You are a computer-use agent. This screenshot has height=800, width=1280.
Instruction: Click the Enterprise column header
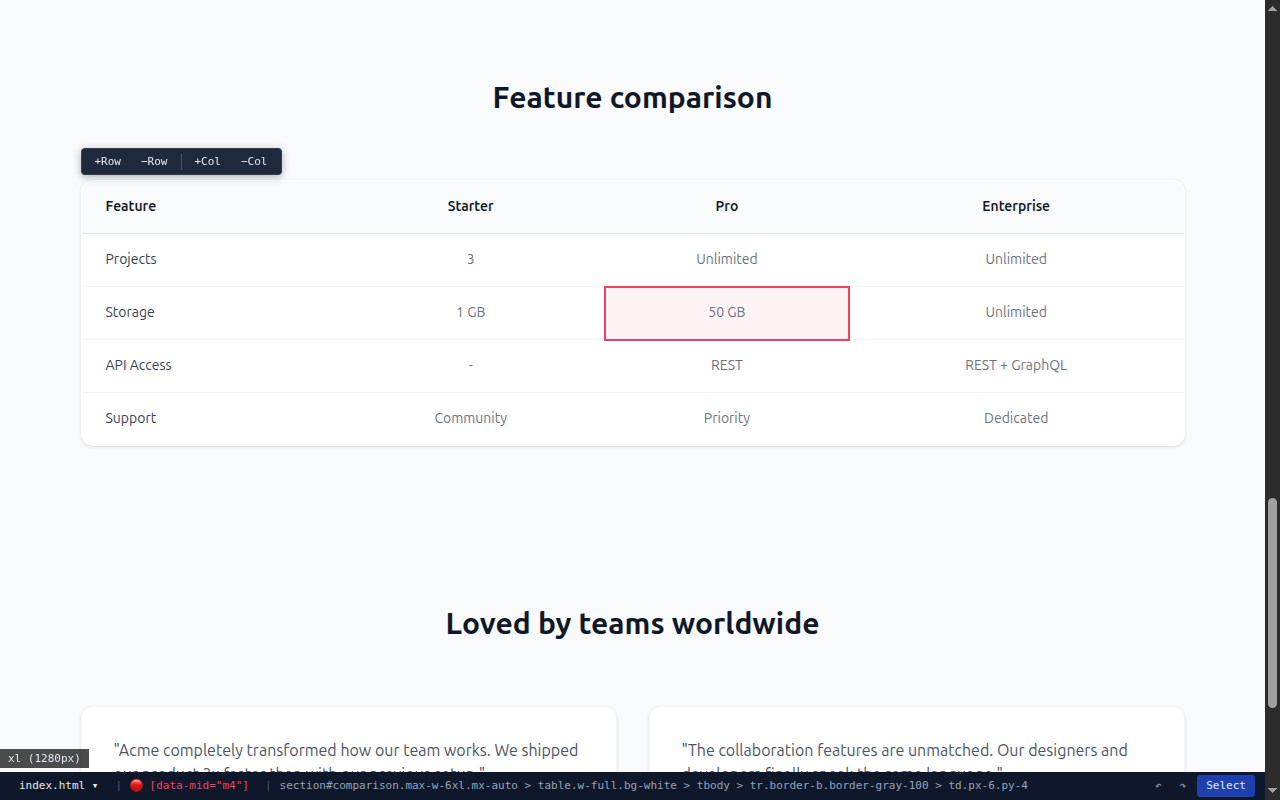click(1015, 206)
